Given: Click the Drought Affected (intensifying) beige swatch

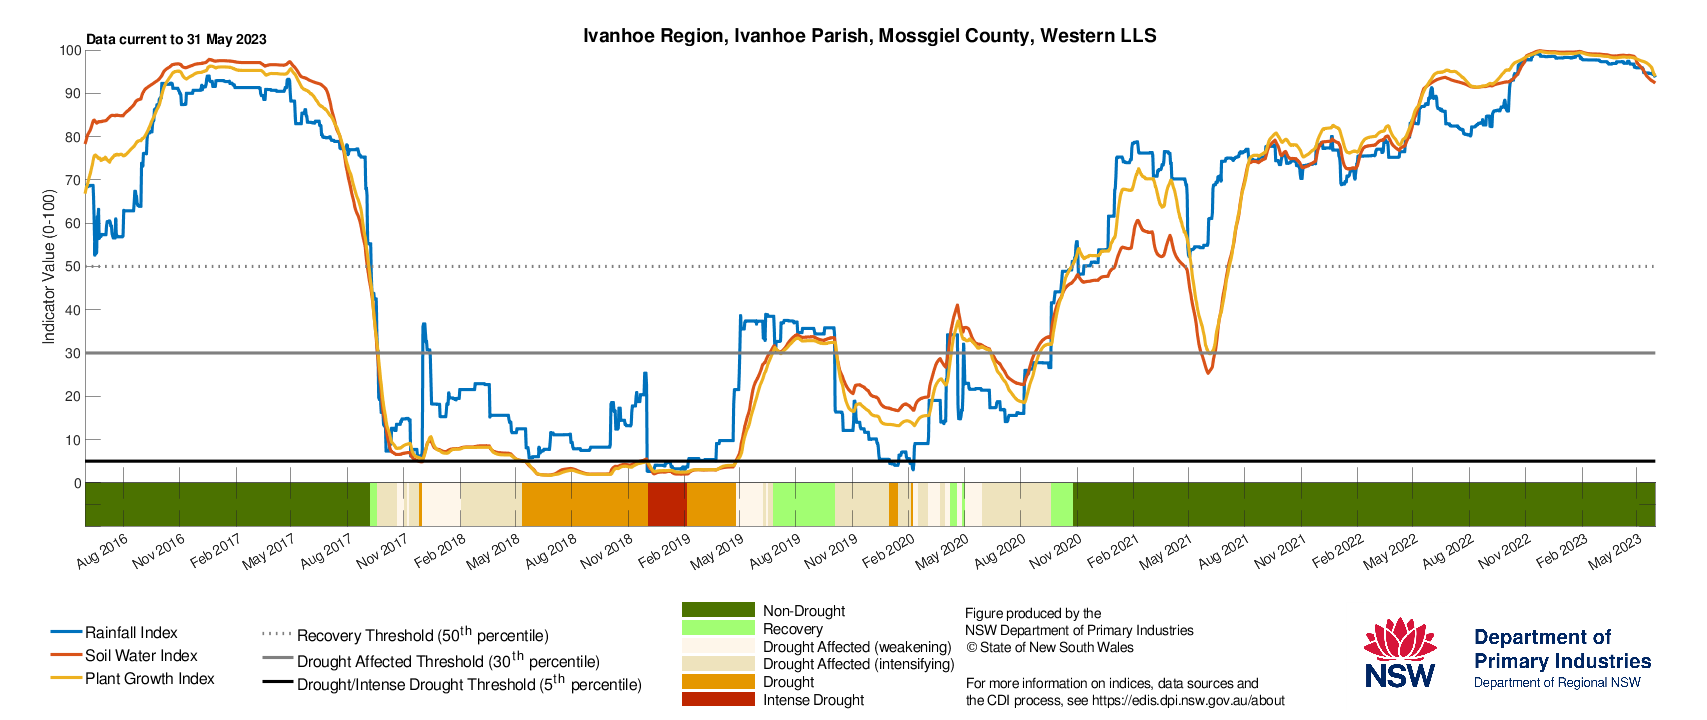Looking at the screenshot, I should (718, 664).
